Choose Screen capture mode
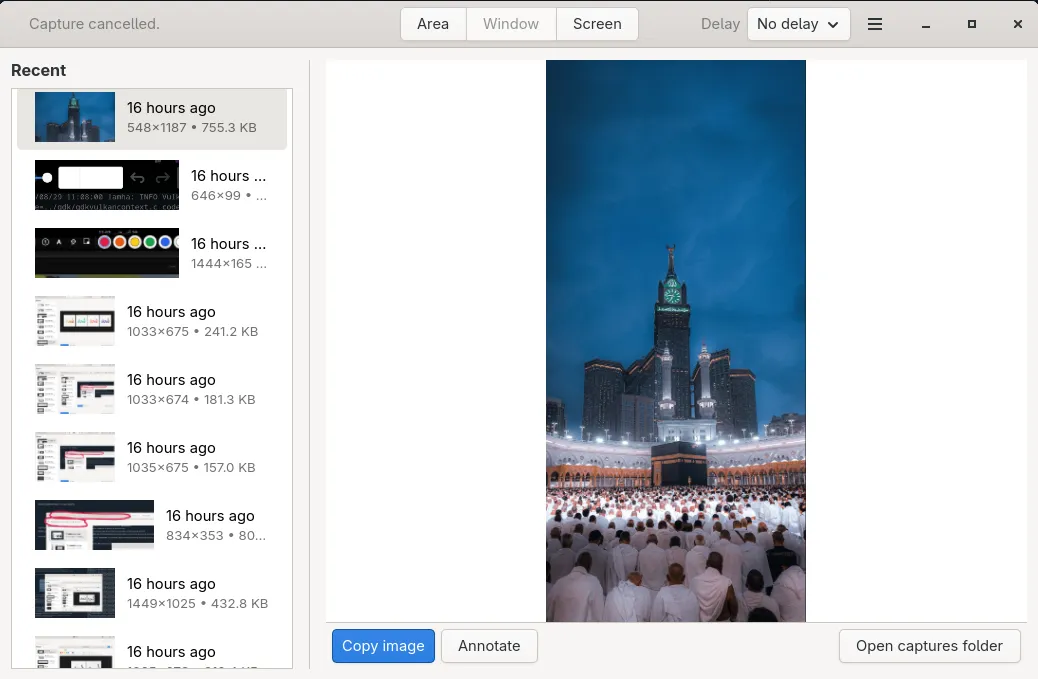Viewport: 1038px width, 679px height. pyautogui.click(x=597, y=24)
